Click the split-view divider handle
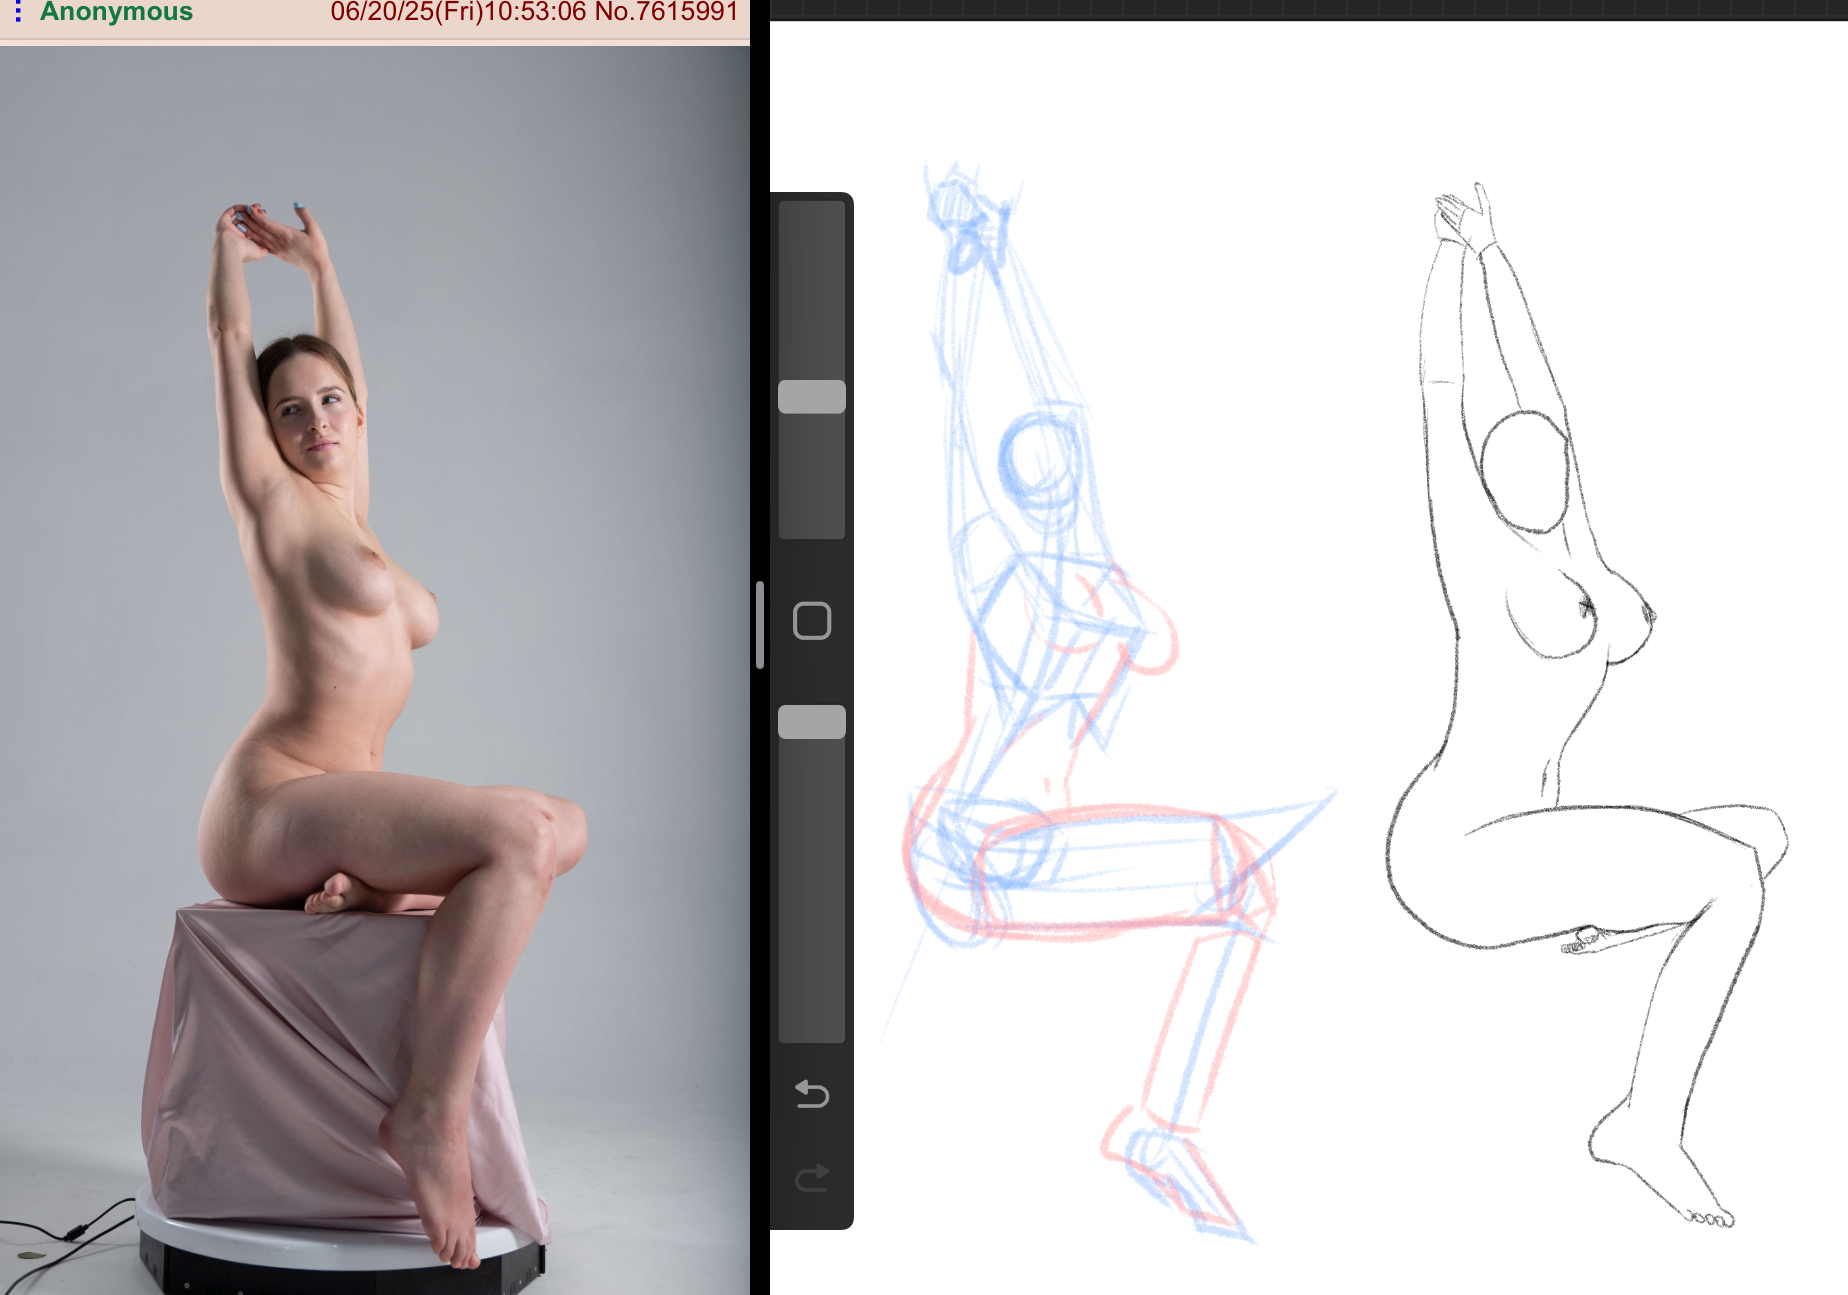1848x1295 pixels. (x=760, y=625)
